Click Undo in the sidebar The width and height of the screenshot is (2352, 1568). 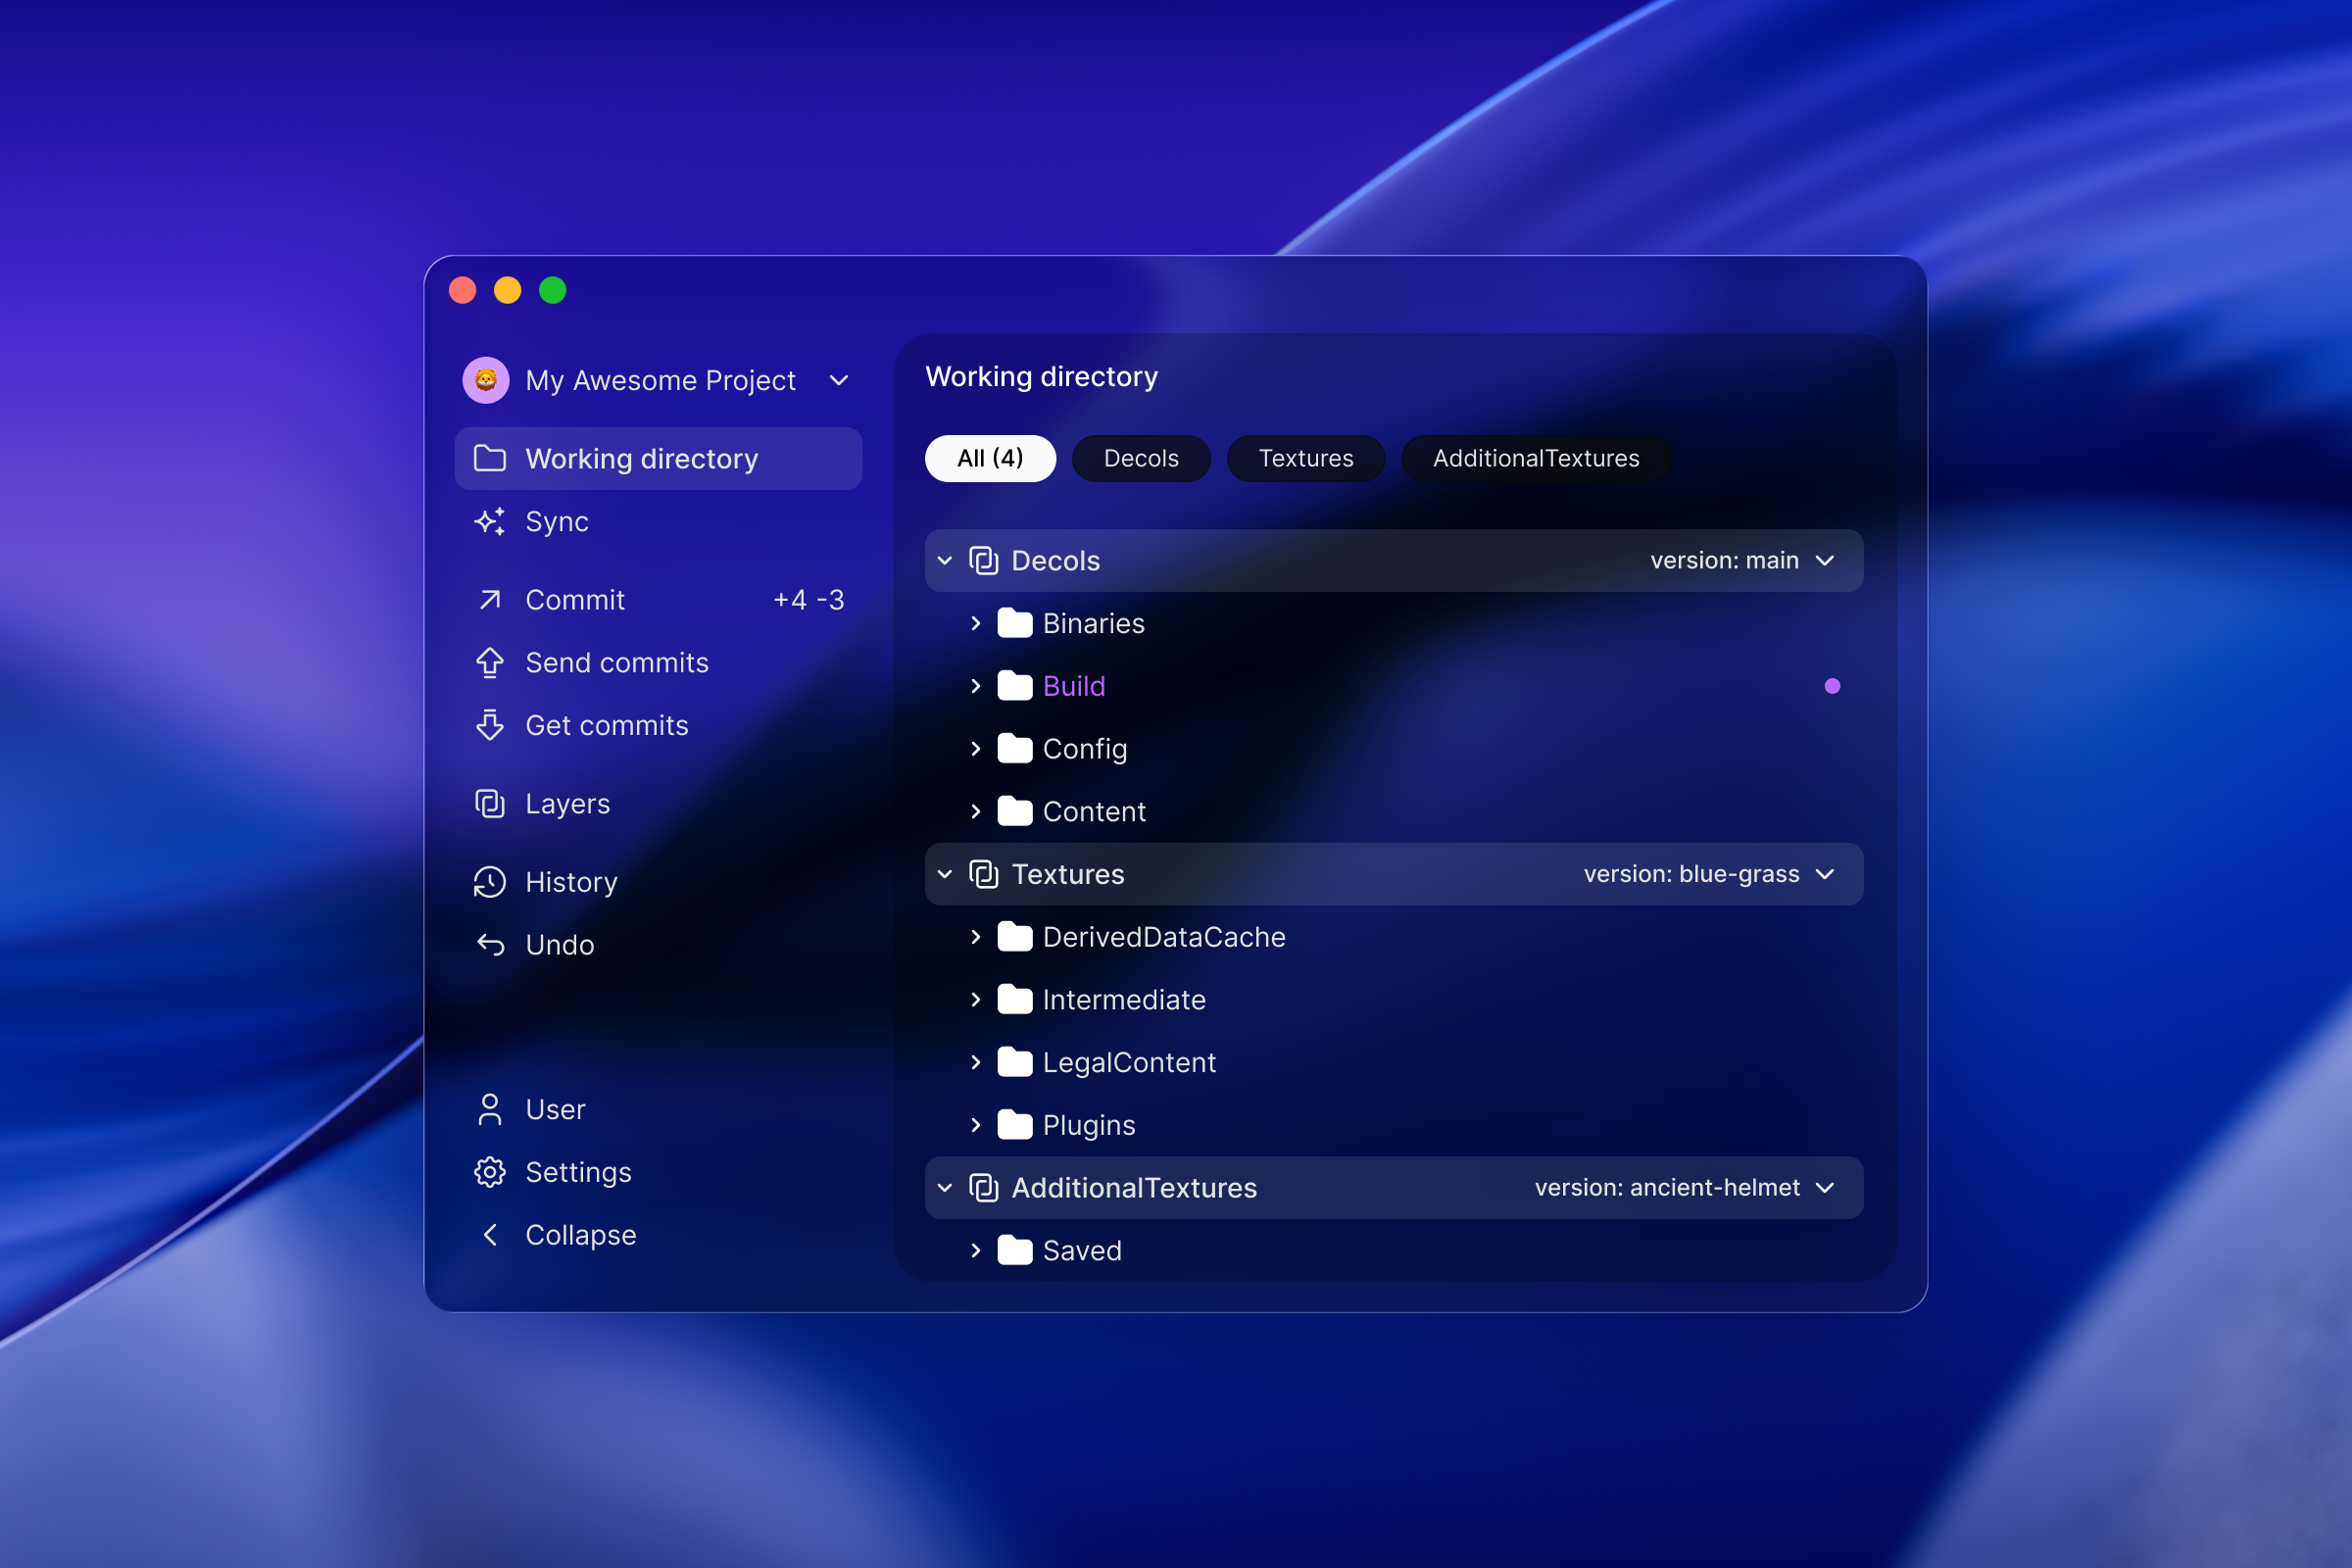[560, 945]
